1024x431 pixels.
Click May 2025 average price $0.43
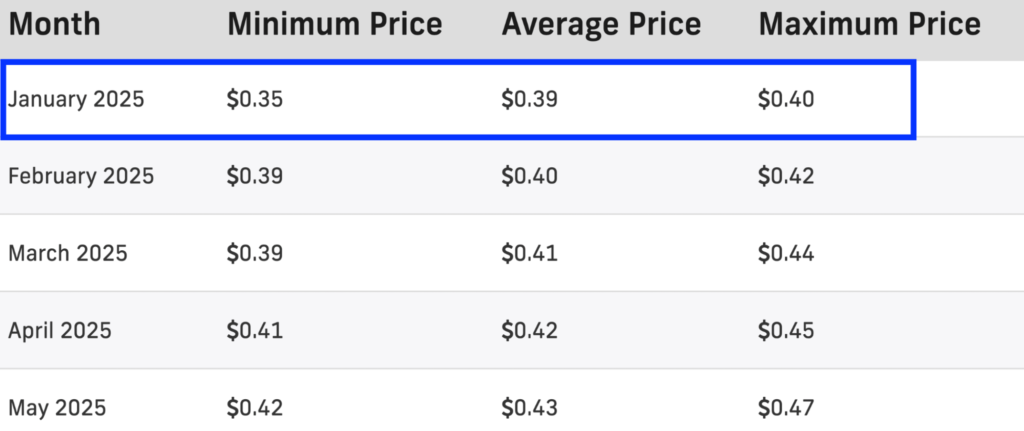530,408
